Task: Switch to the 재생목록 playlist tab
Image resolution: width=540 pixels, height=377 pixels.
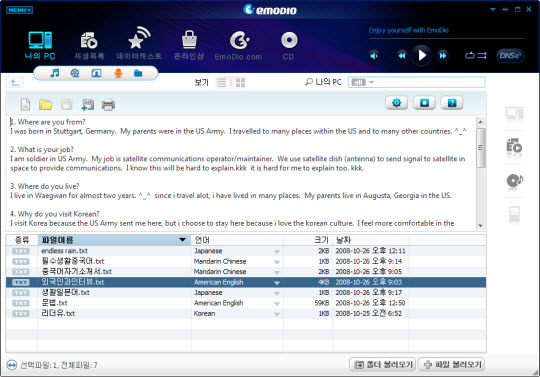Action: coord(89,46)
